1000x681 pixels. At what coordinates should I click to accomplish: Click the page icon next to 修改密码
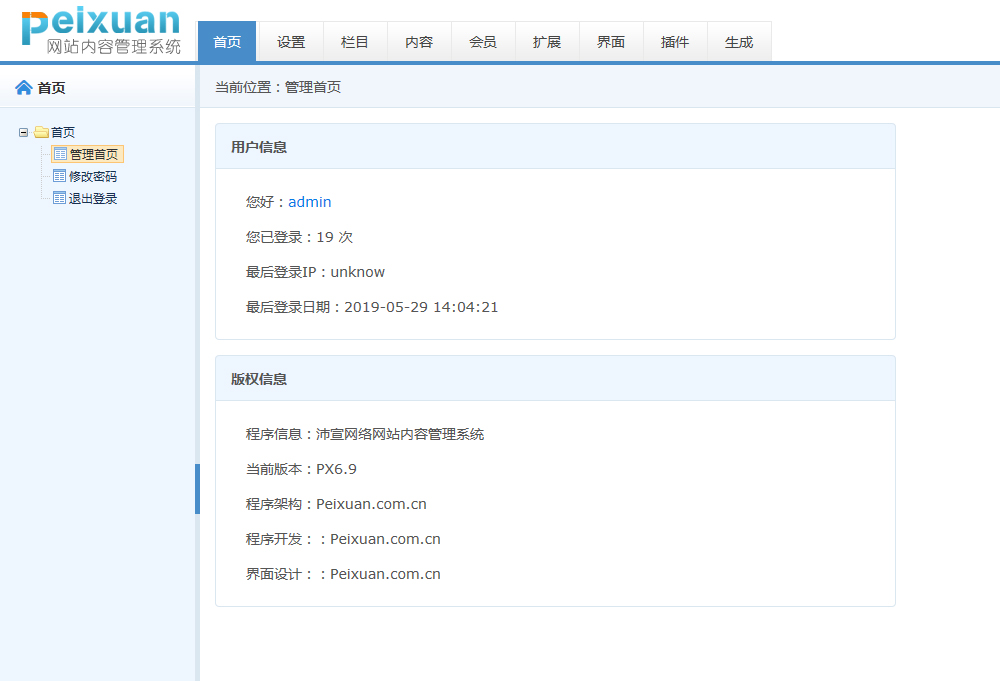pos(60,176)
